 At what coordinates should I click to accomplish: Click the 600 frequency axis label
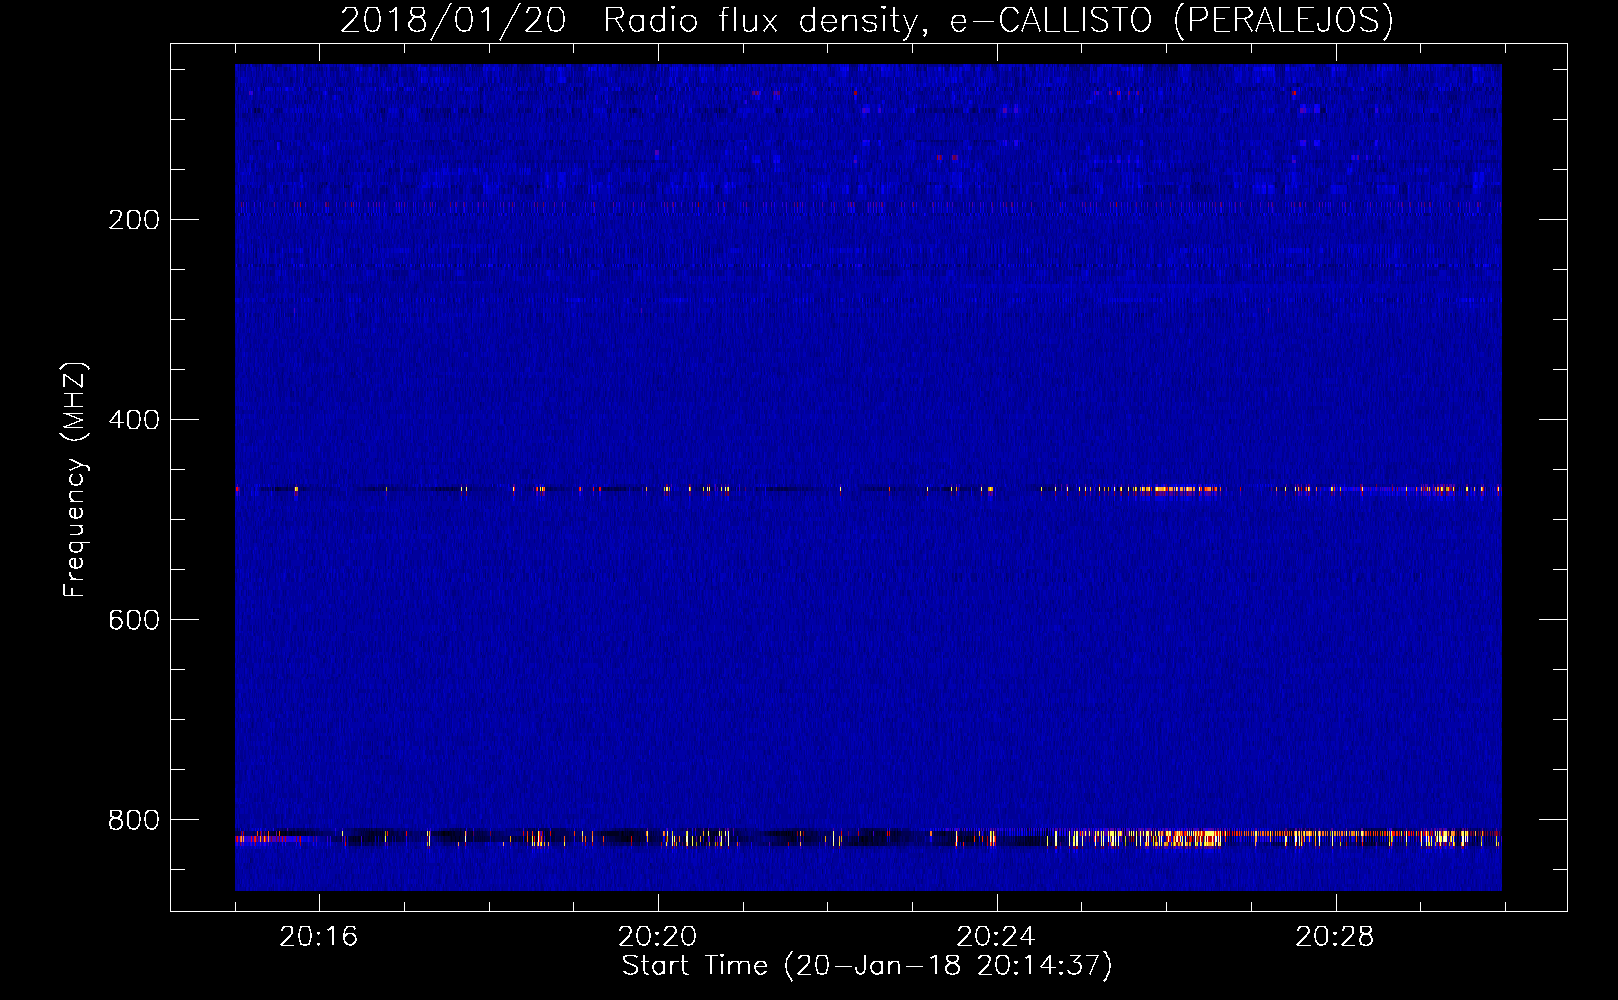tap(134, 620)
